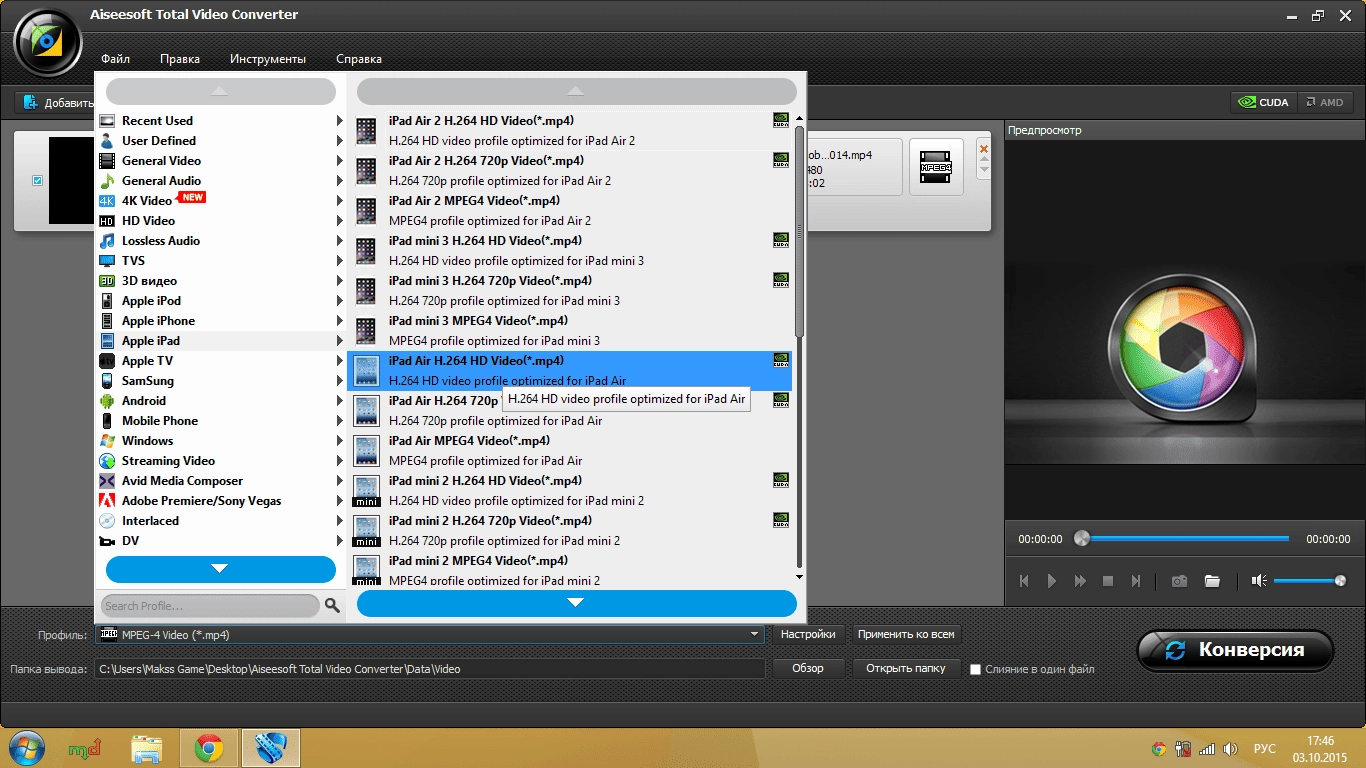
Task: Click the MPEG4 format icon on the file item
Action: point(936,167)
